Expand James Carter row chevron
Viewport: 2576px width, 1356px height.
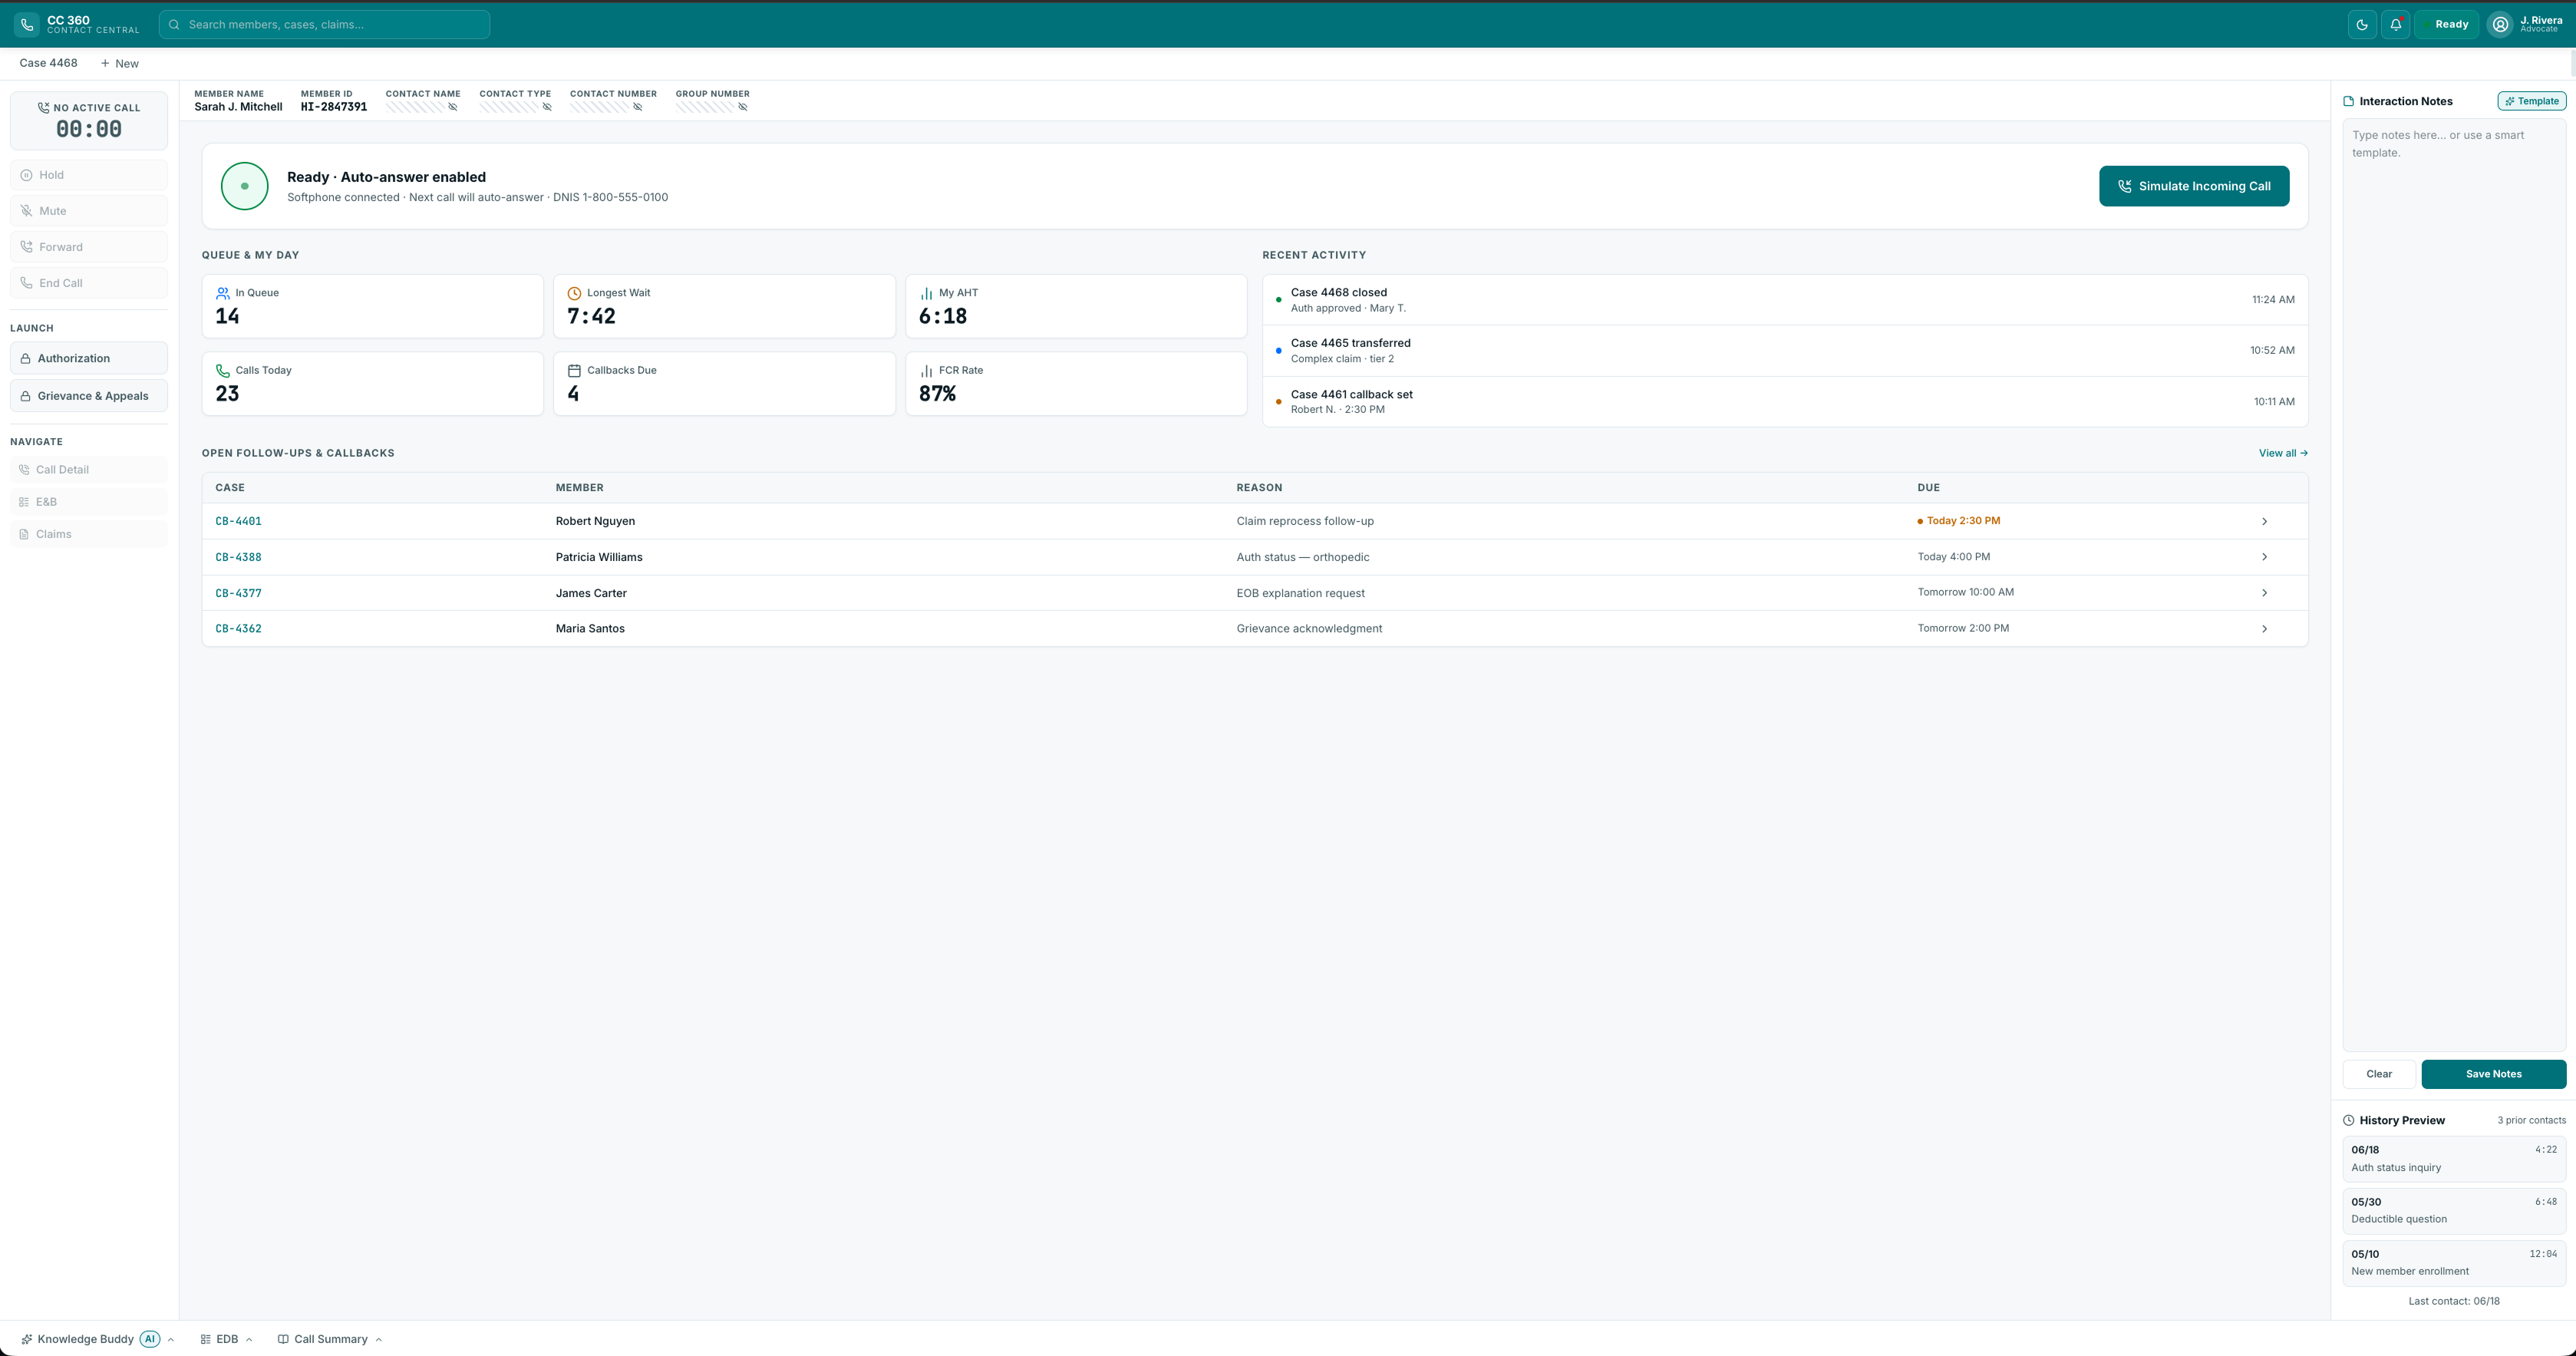coord(2264,593)
